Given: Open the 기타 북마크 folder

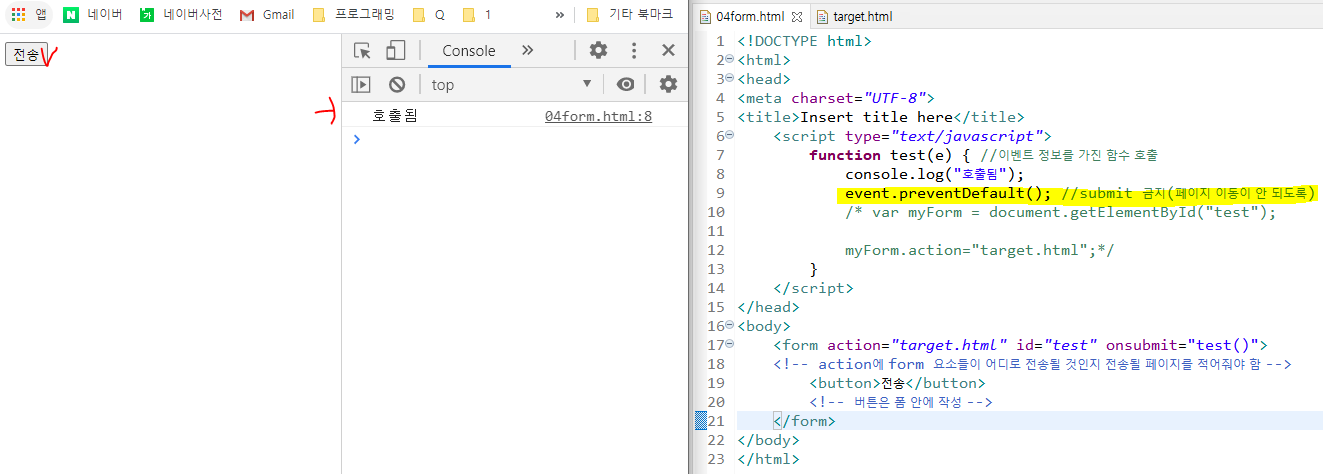Looking at the screenshot, I should tap(629, 15).
